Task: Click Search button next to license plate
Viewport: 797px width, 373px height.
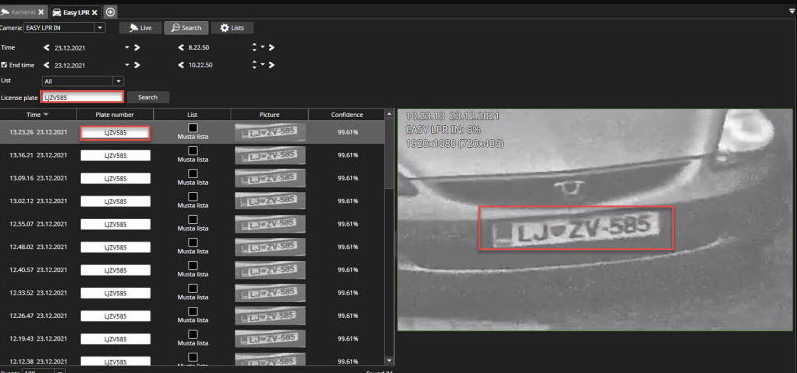Action: click(148, 97)
